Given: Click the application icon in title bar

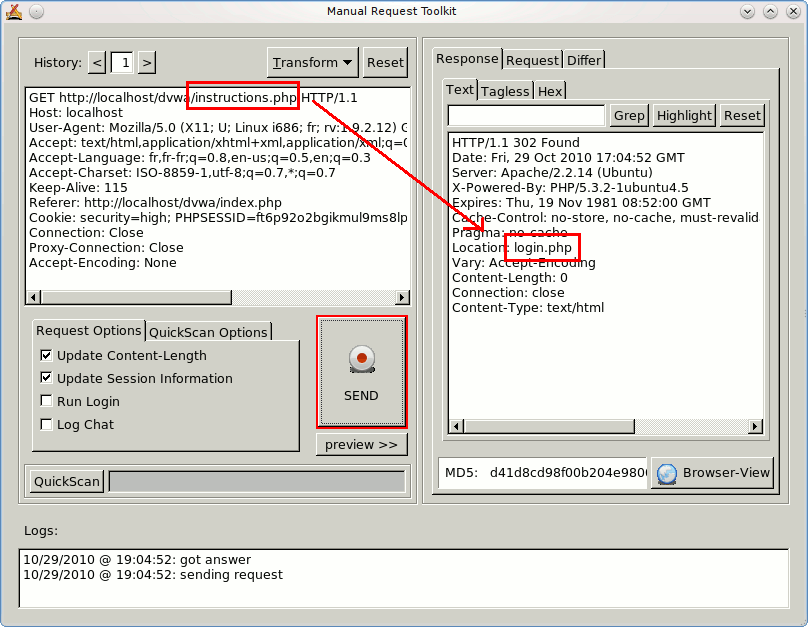Looking at the screenshot, I should coord(13,11).
